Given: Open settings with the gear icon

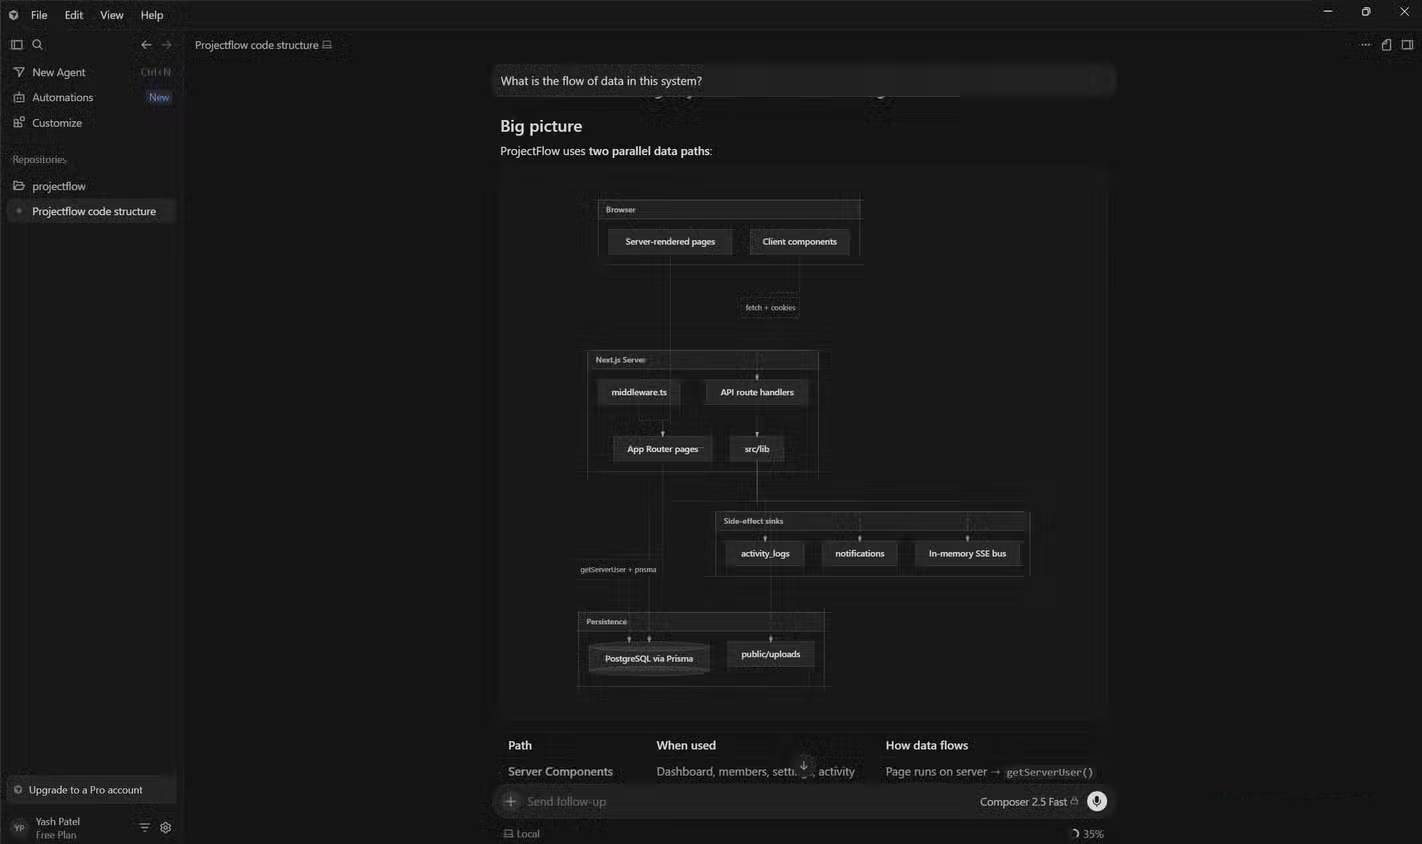Looking at the screenshot, I should click(x=166, y=827).
